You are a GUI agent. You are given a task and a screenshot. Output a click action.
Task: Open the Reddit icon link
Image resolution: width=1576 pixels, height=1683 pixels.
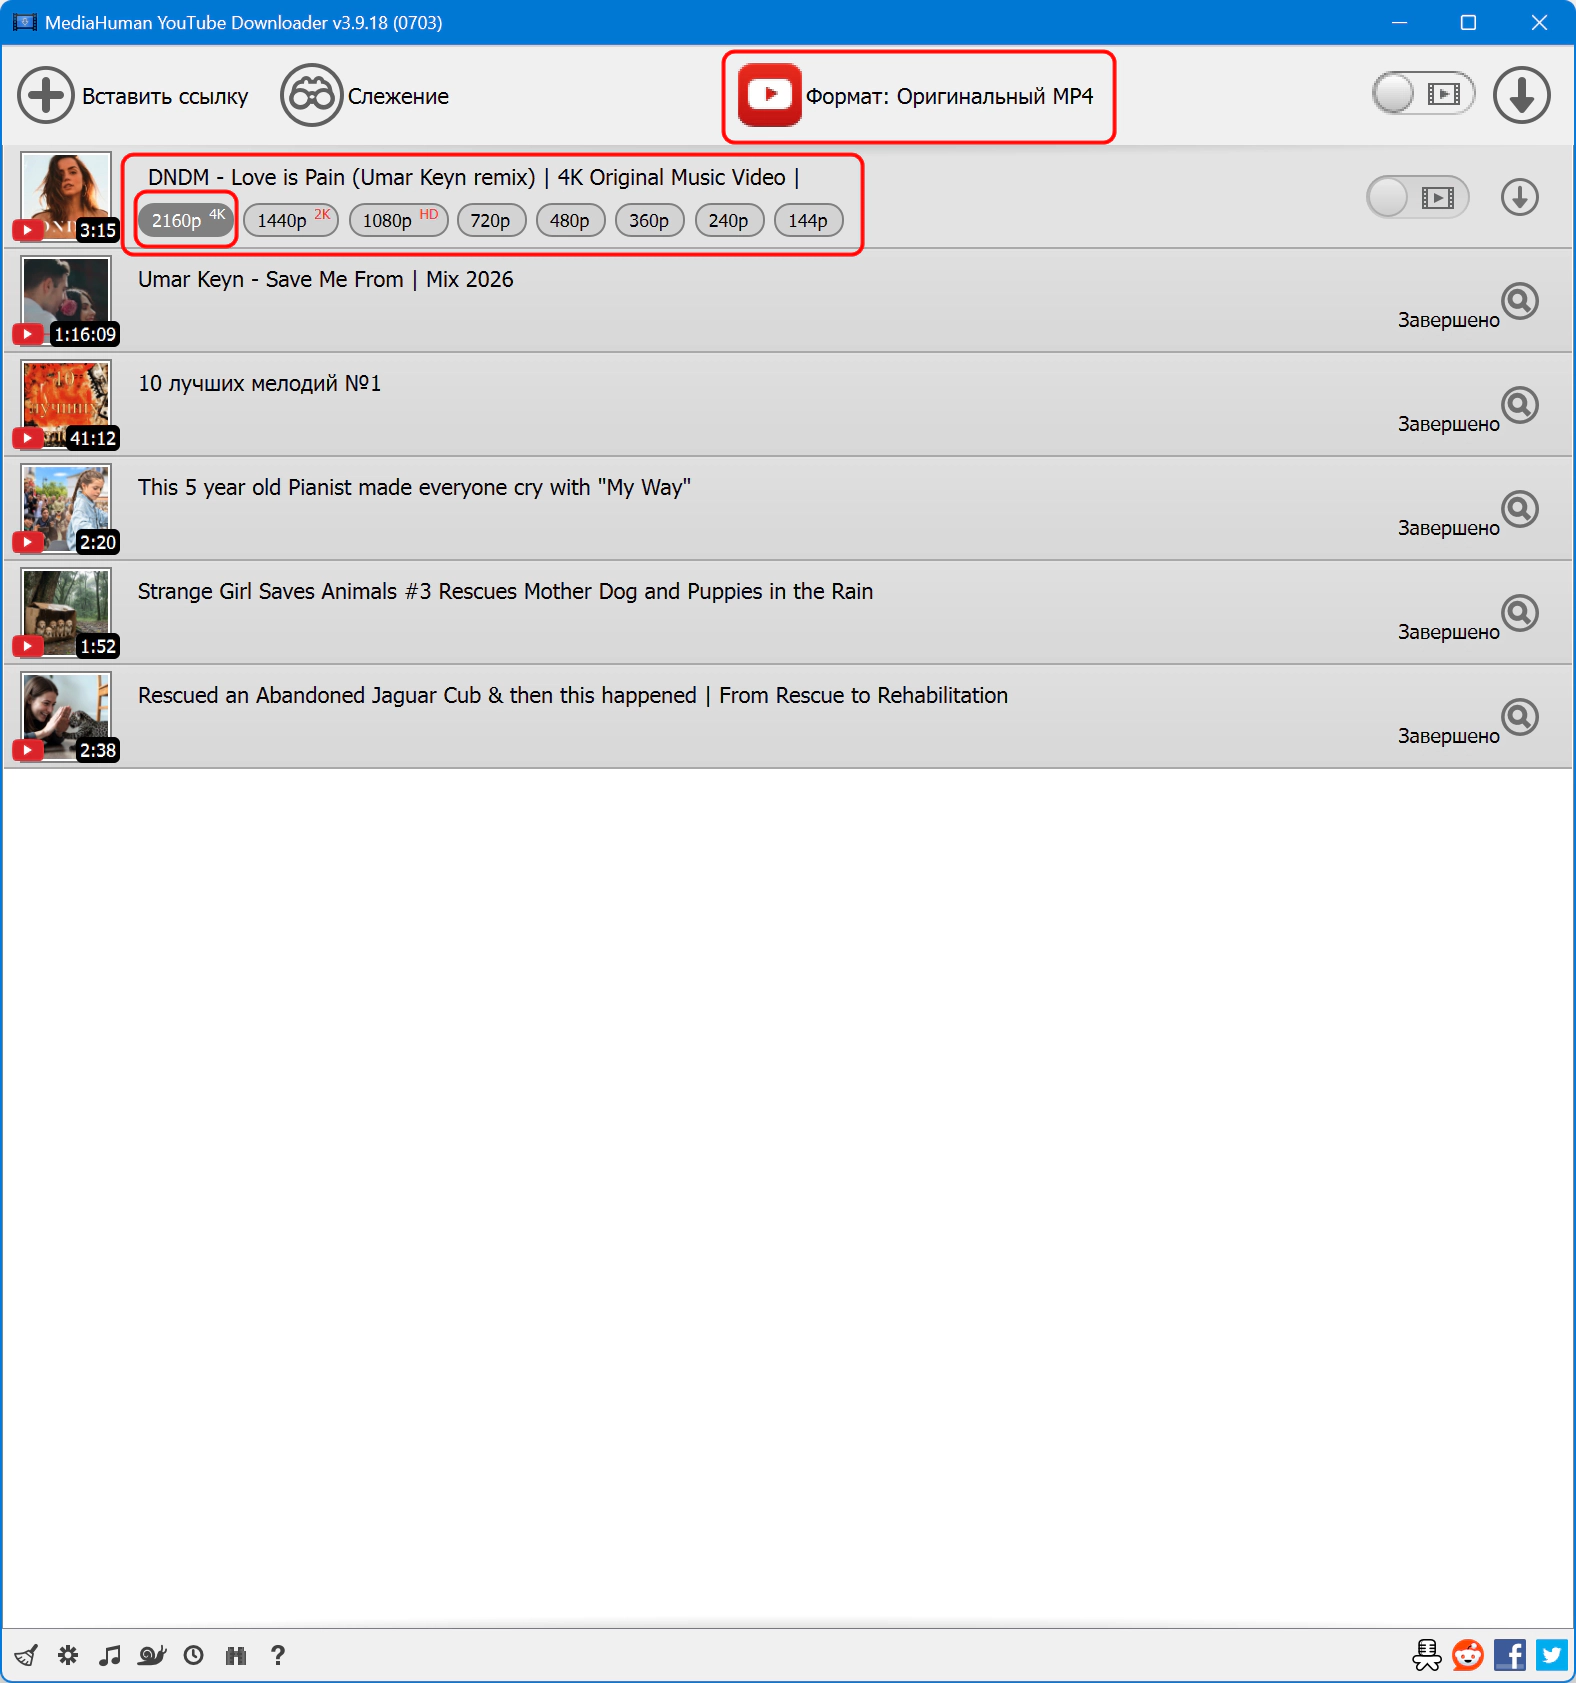pos(1467,1655)
